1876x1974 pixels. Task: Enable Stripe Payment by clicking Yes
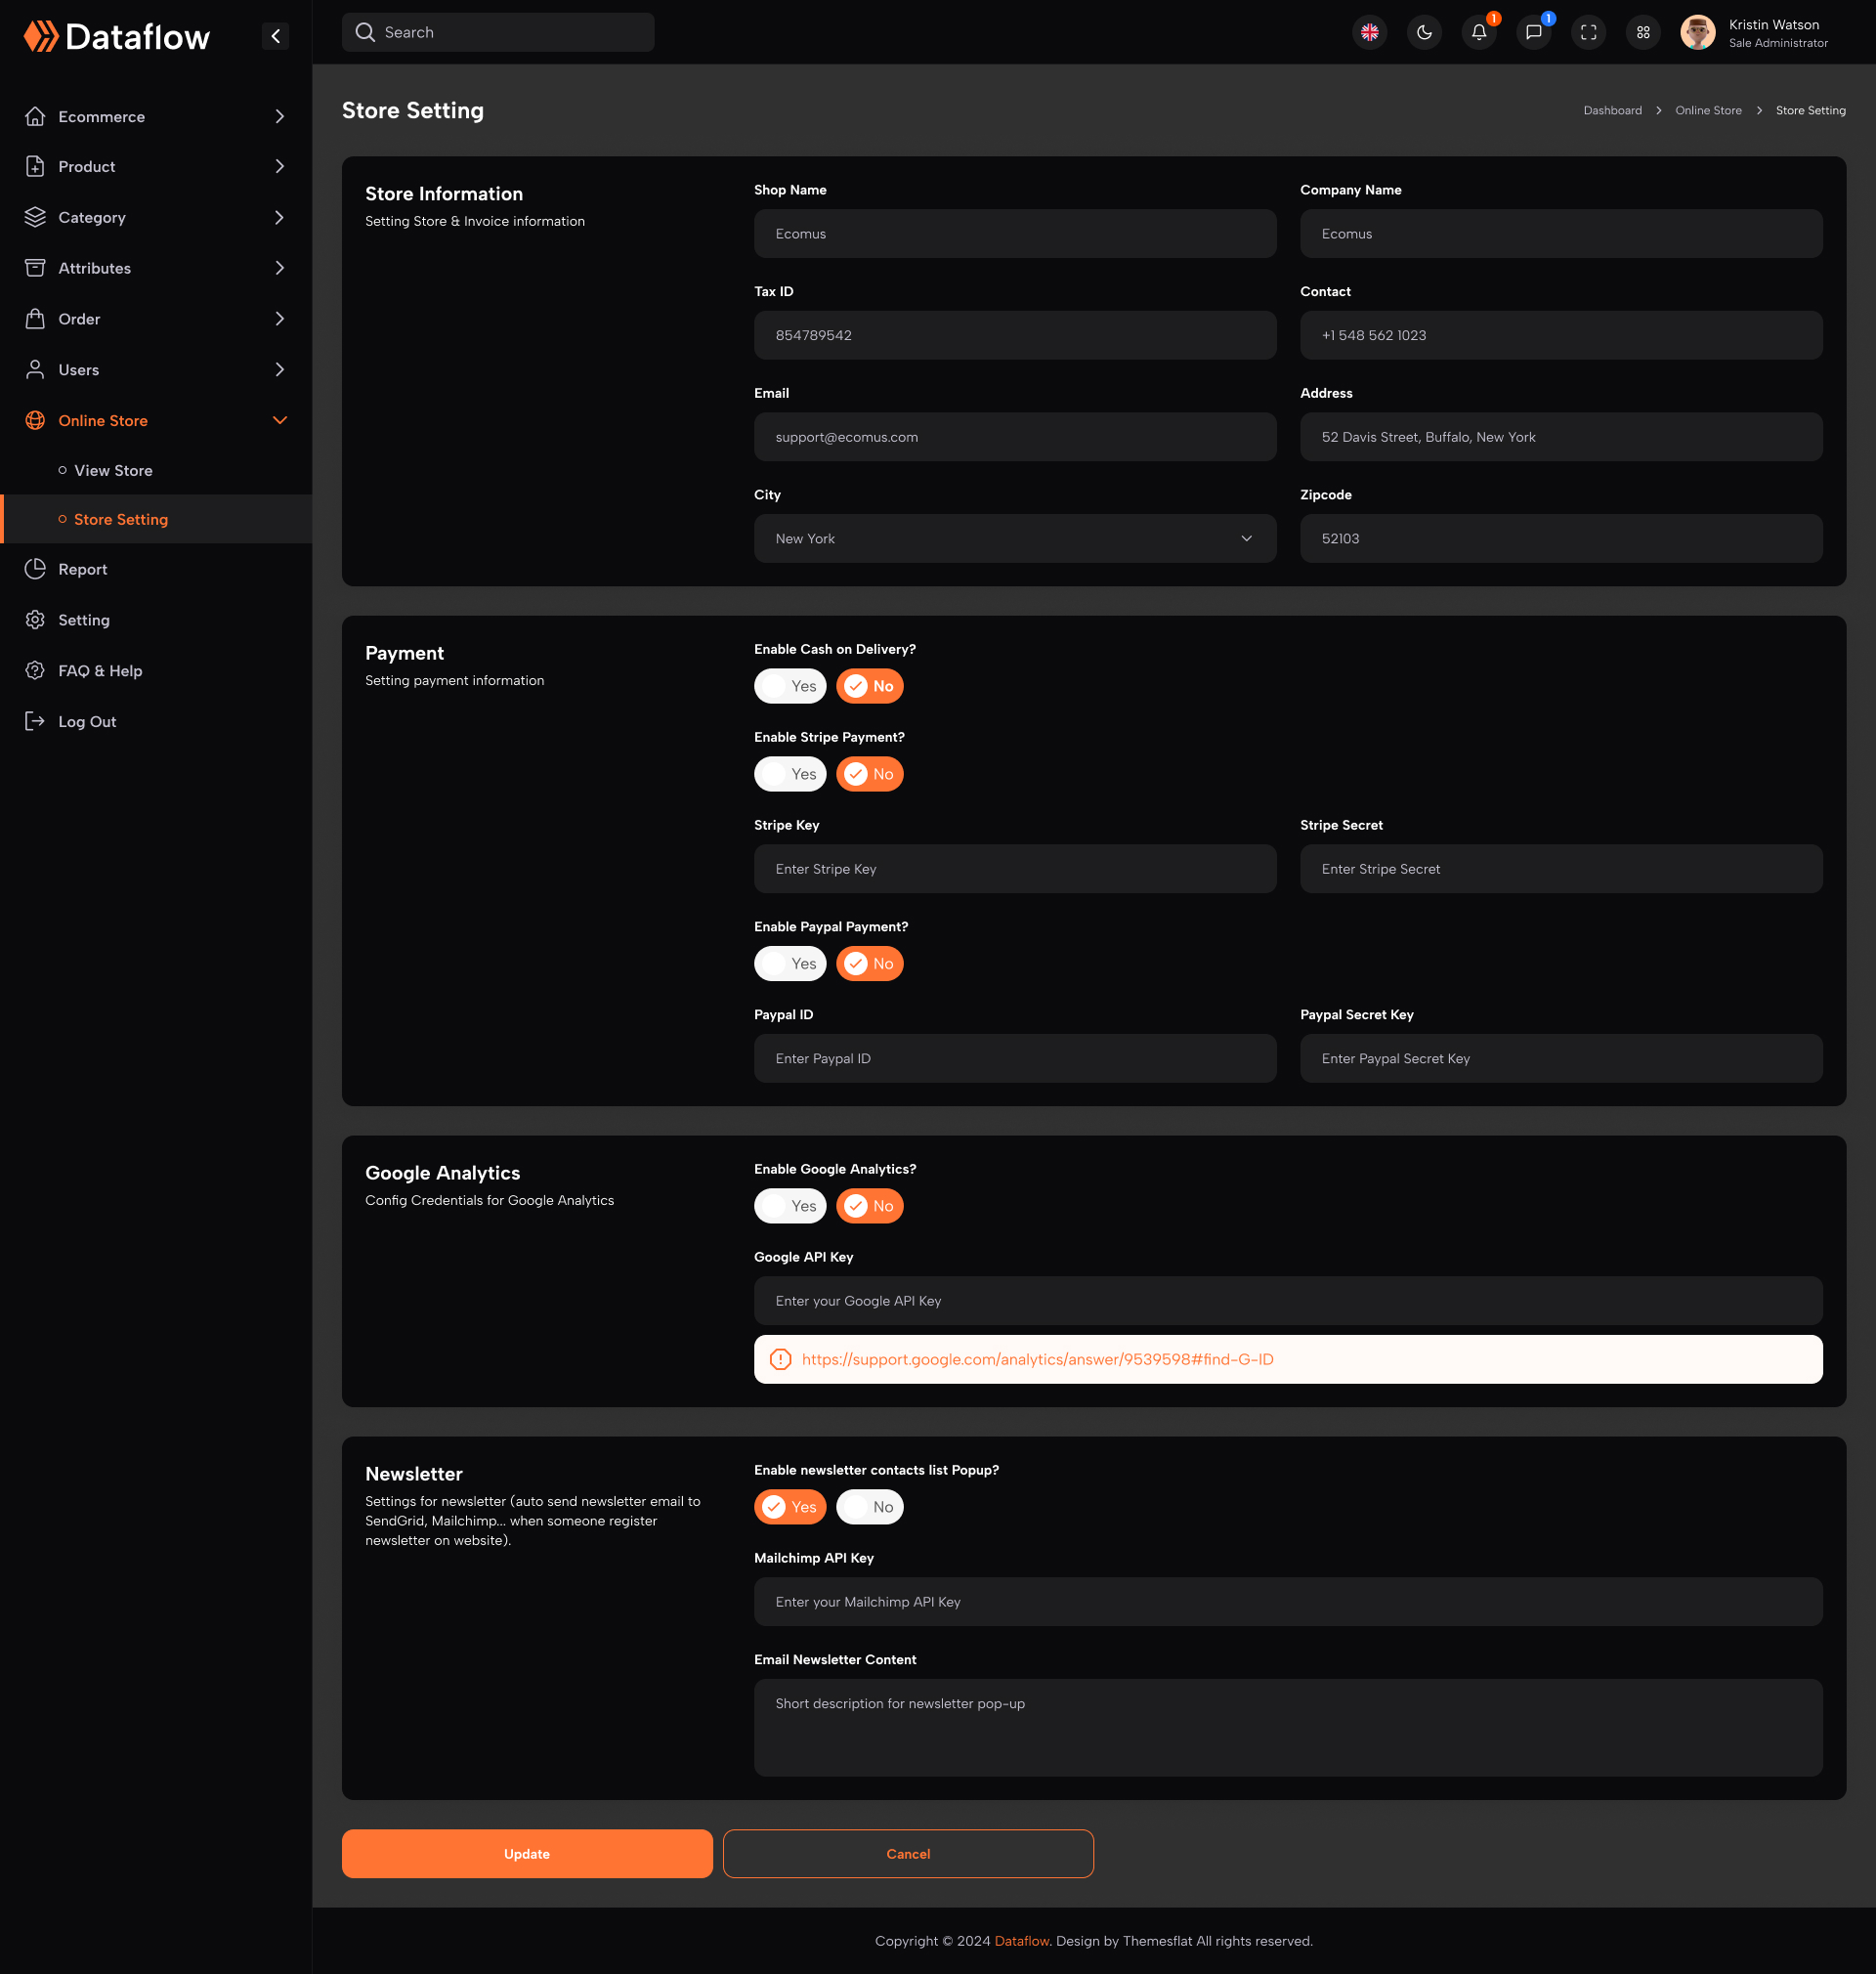point(790,773)
